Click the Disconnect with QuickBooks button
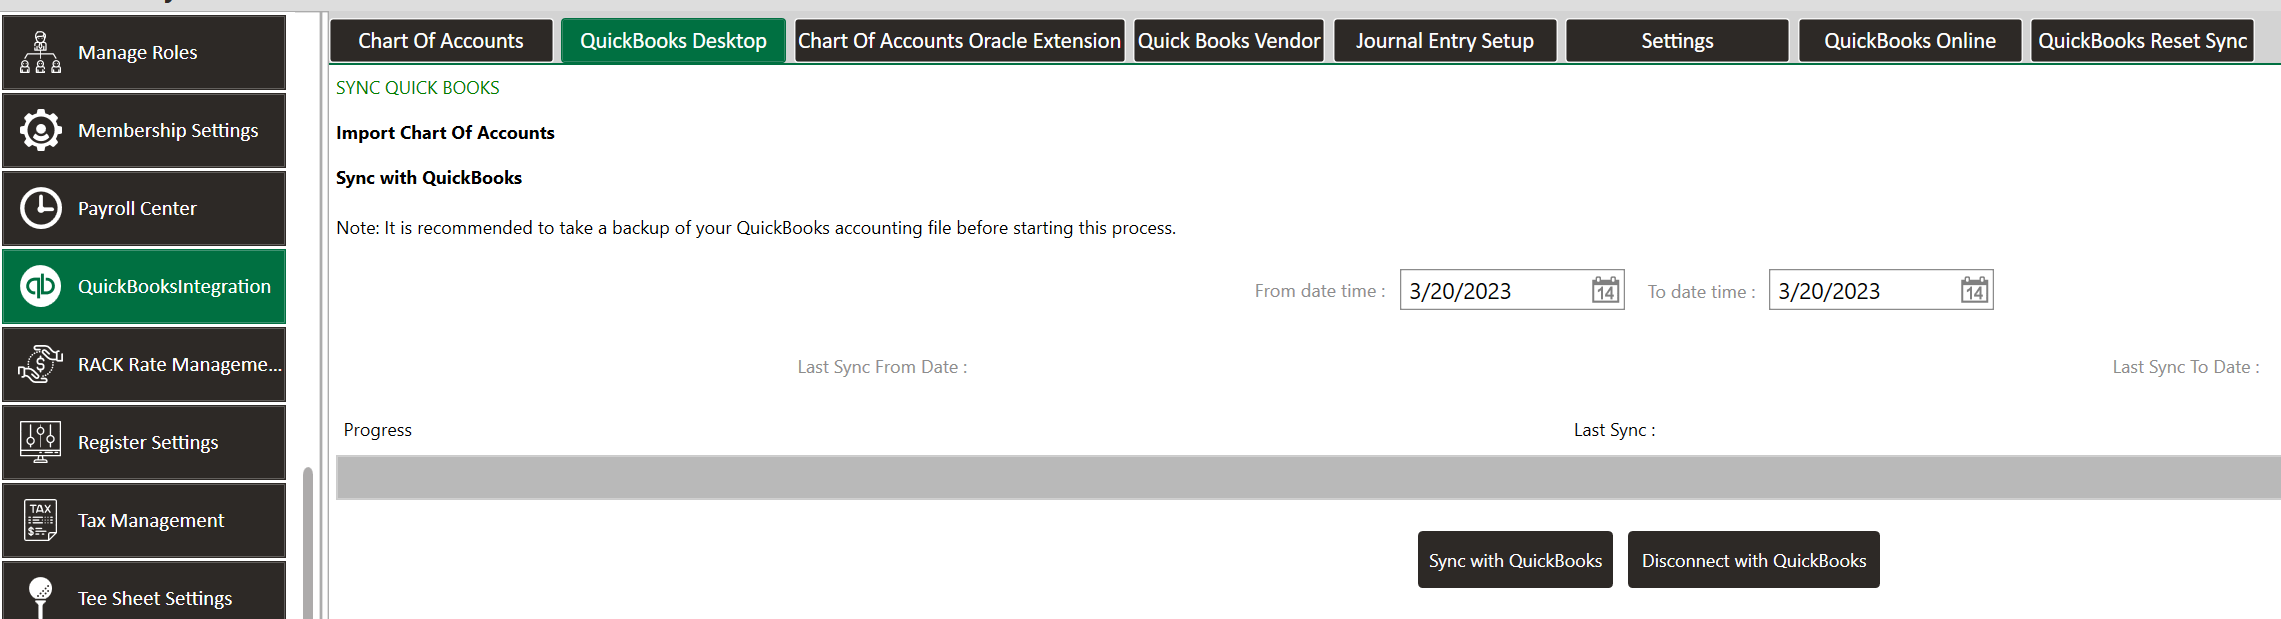Viewport: 2281px width, 619px height. click(x=1754, y=560)
